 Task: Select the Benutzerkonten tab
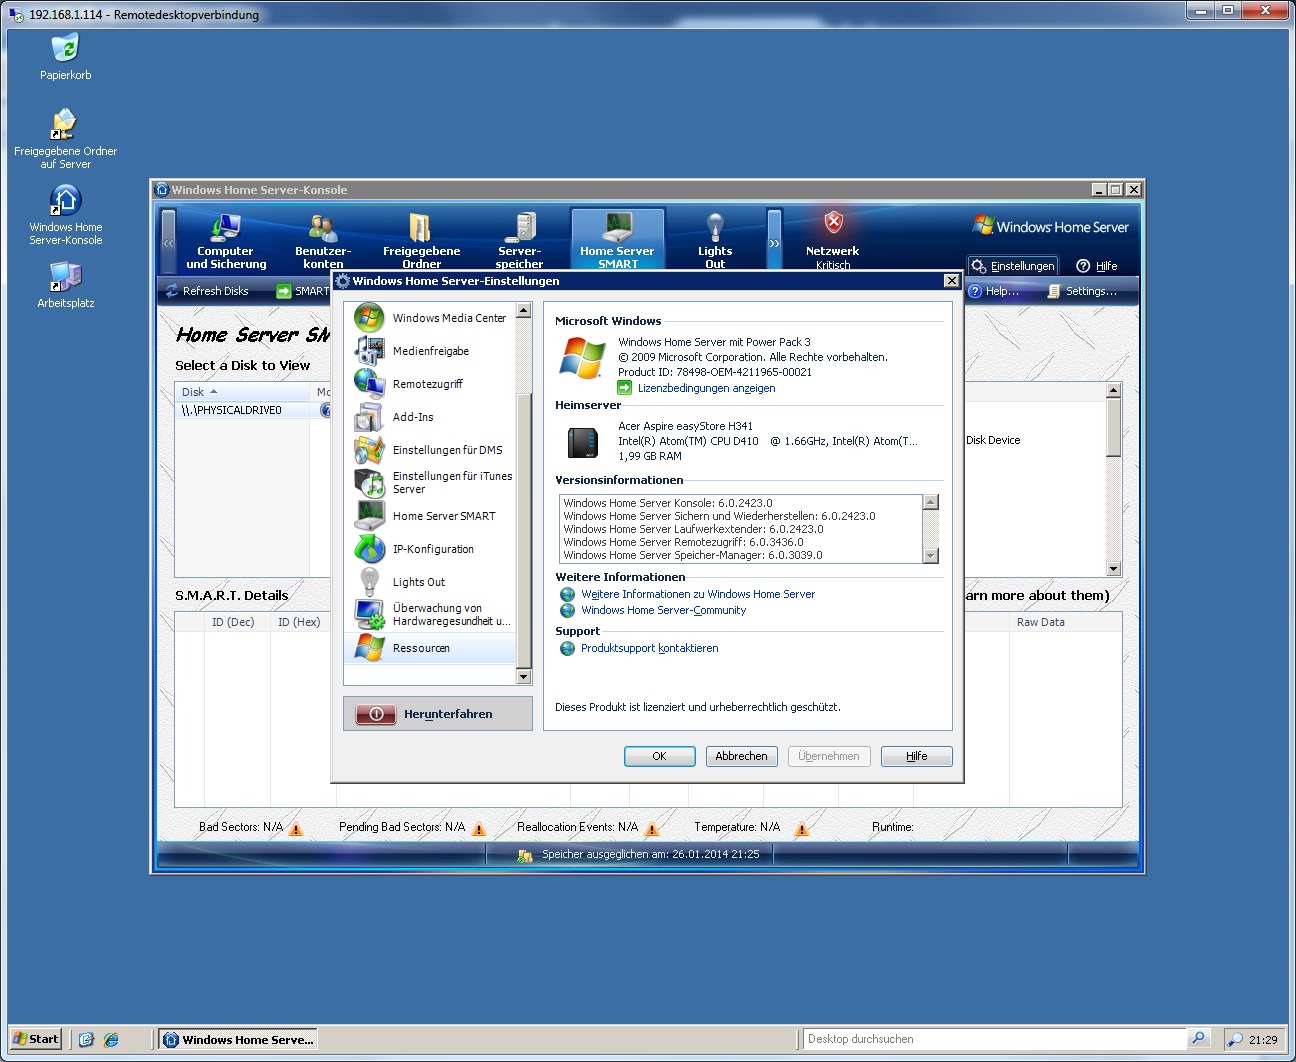pos(323,241)
